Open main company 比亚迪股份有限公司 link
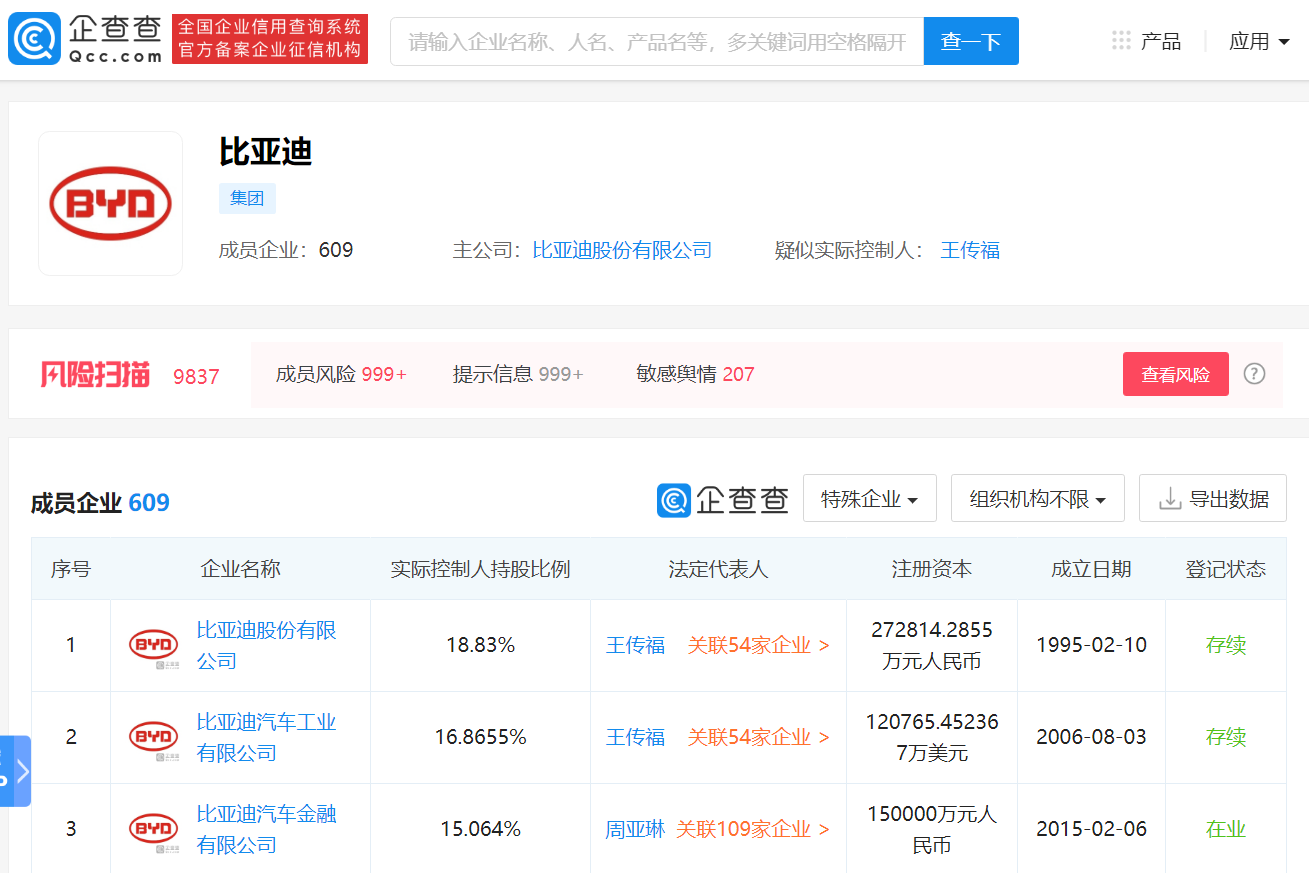Image resolution: width=1309 pixels, height=873 pixels. point(622,250)
